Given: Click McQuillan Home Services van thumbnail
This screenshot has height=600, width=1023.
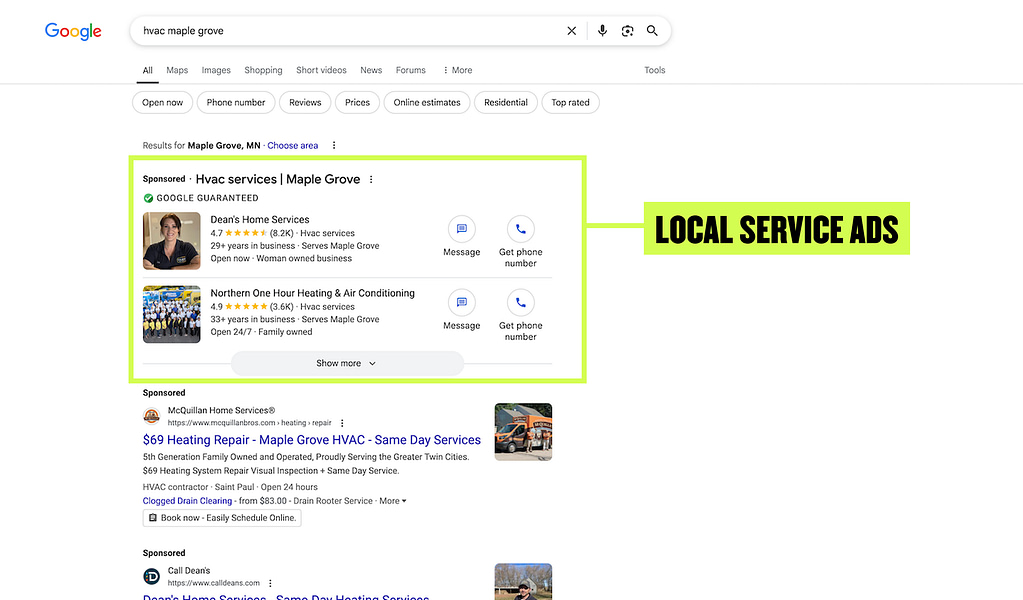Looking at the screenshot, I should pos(522,432).
